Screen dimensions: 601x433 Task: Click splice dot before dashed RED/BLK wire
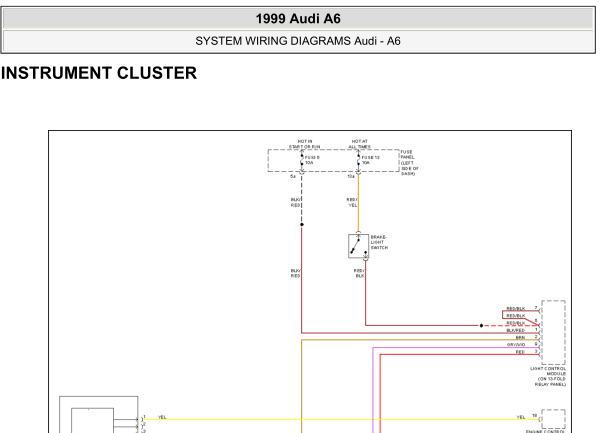(481, 326)
